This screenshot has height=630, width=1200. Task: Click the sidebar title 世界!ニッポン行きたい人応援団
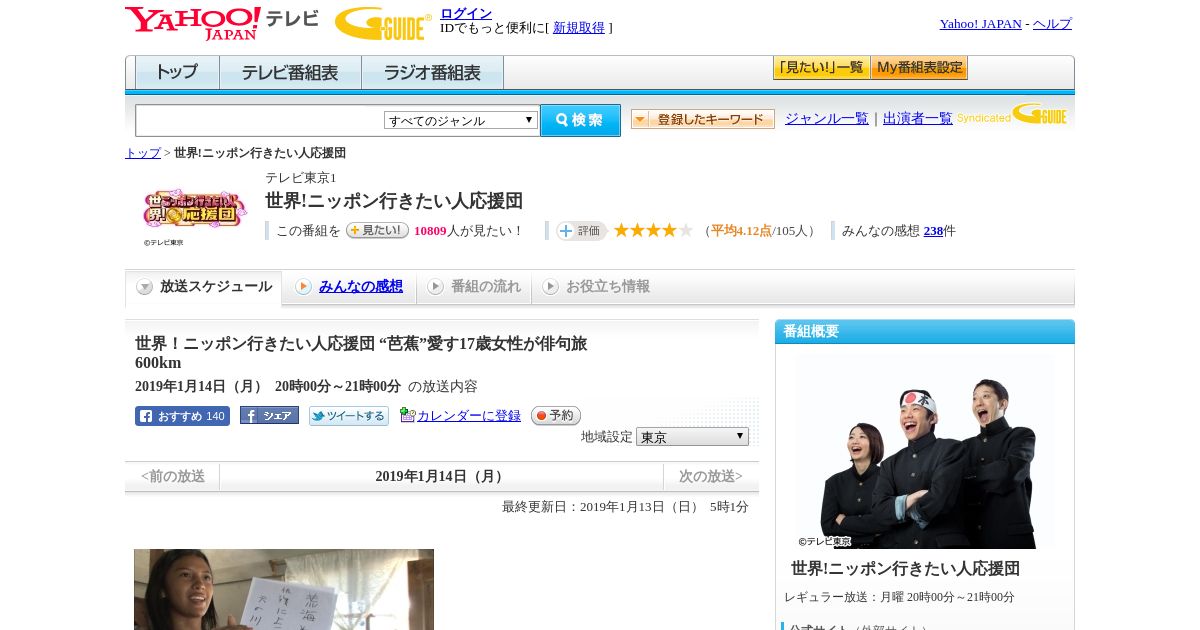click(906, 568)
